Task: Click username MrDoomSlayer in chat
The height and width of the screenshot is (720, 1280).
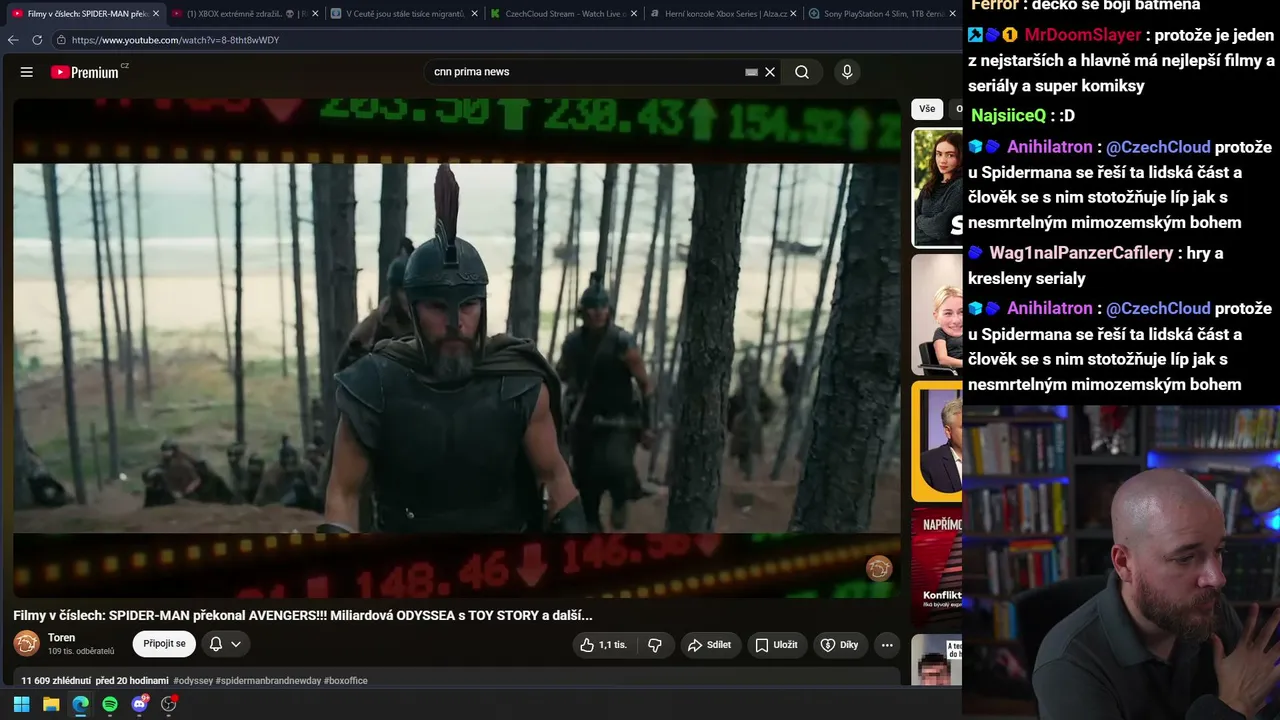Action: pyautogui.click(x=1082, y=35)
